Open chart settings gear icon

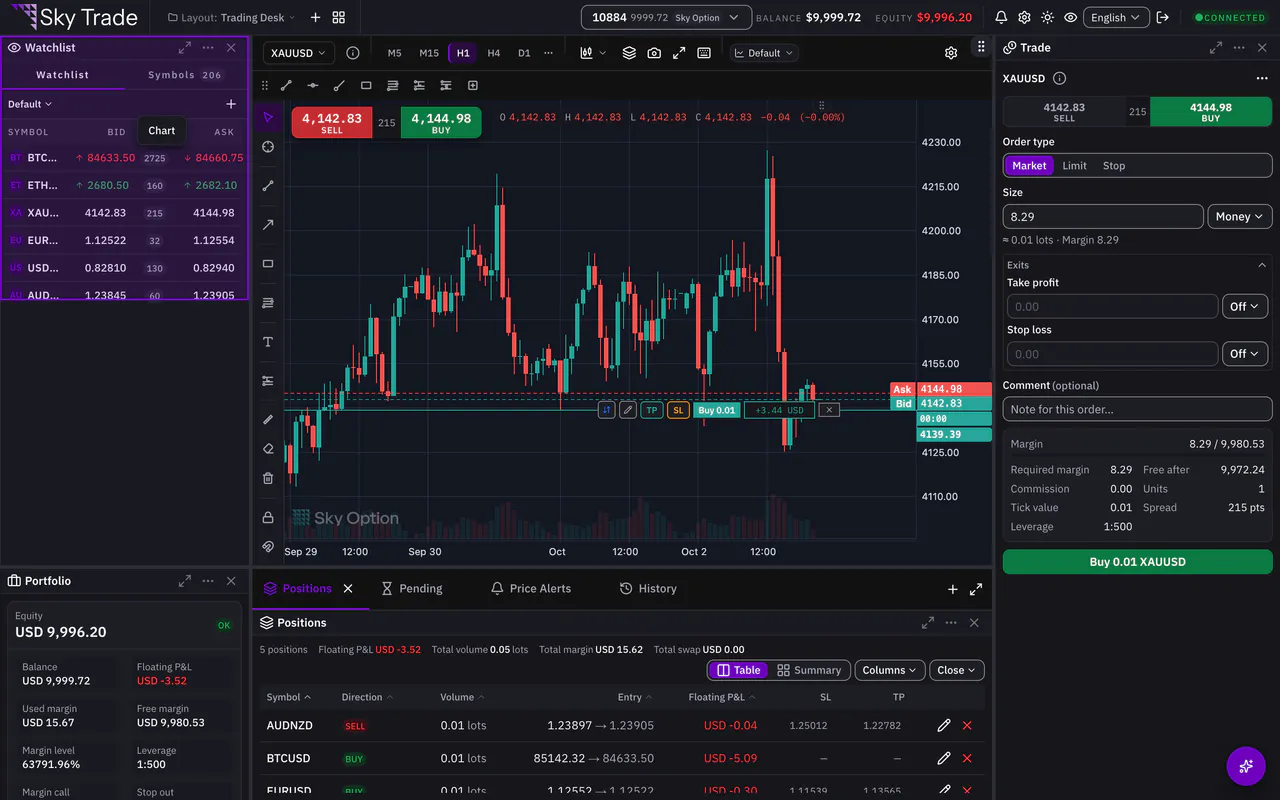pos(951,53)
